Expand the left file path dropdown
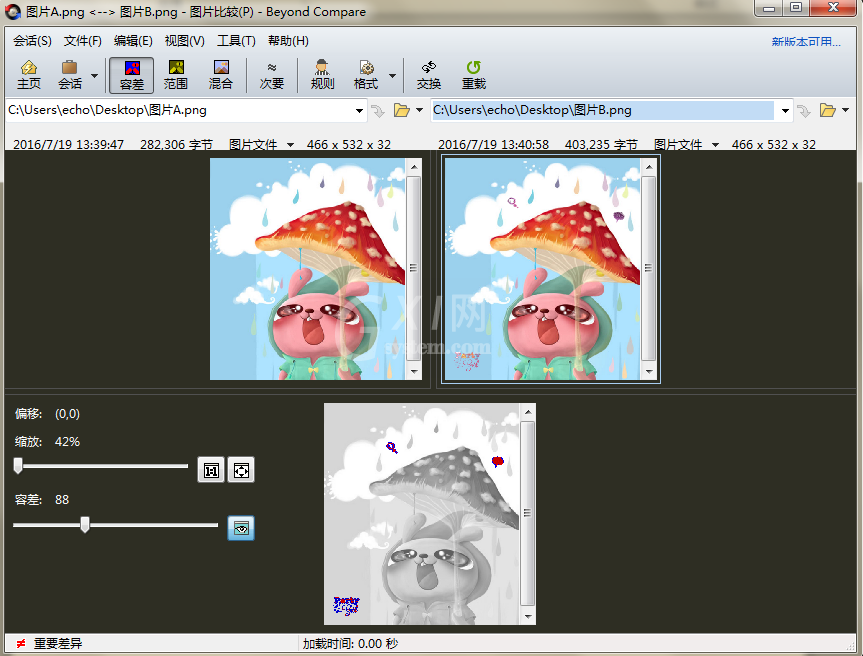The width and height of the screenshot is (863, 656). pos(359,111)
